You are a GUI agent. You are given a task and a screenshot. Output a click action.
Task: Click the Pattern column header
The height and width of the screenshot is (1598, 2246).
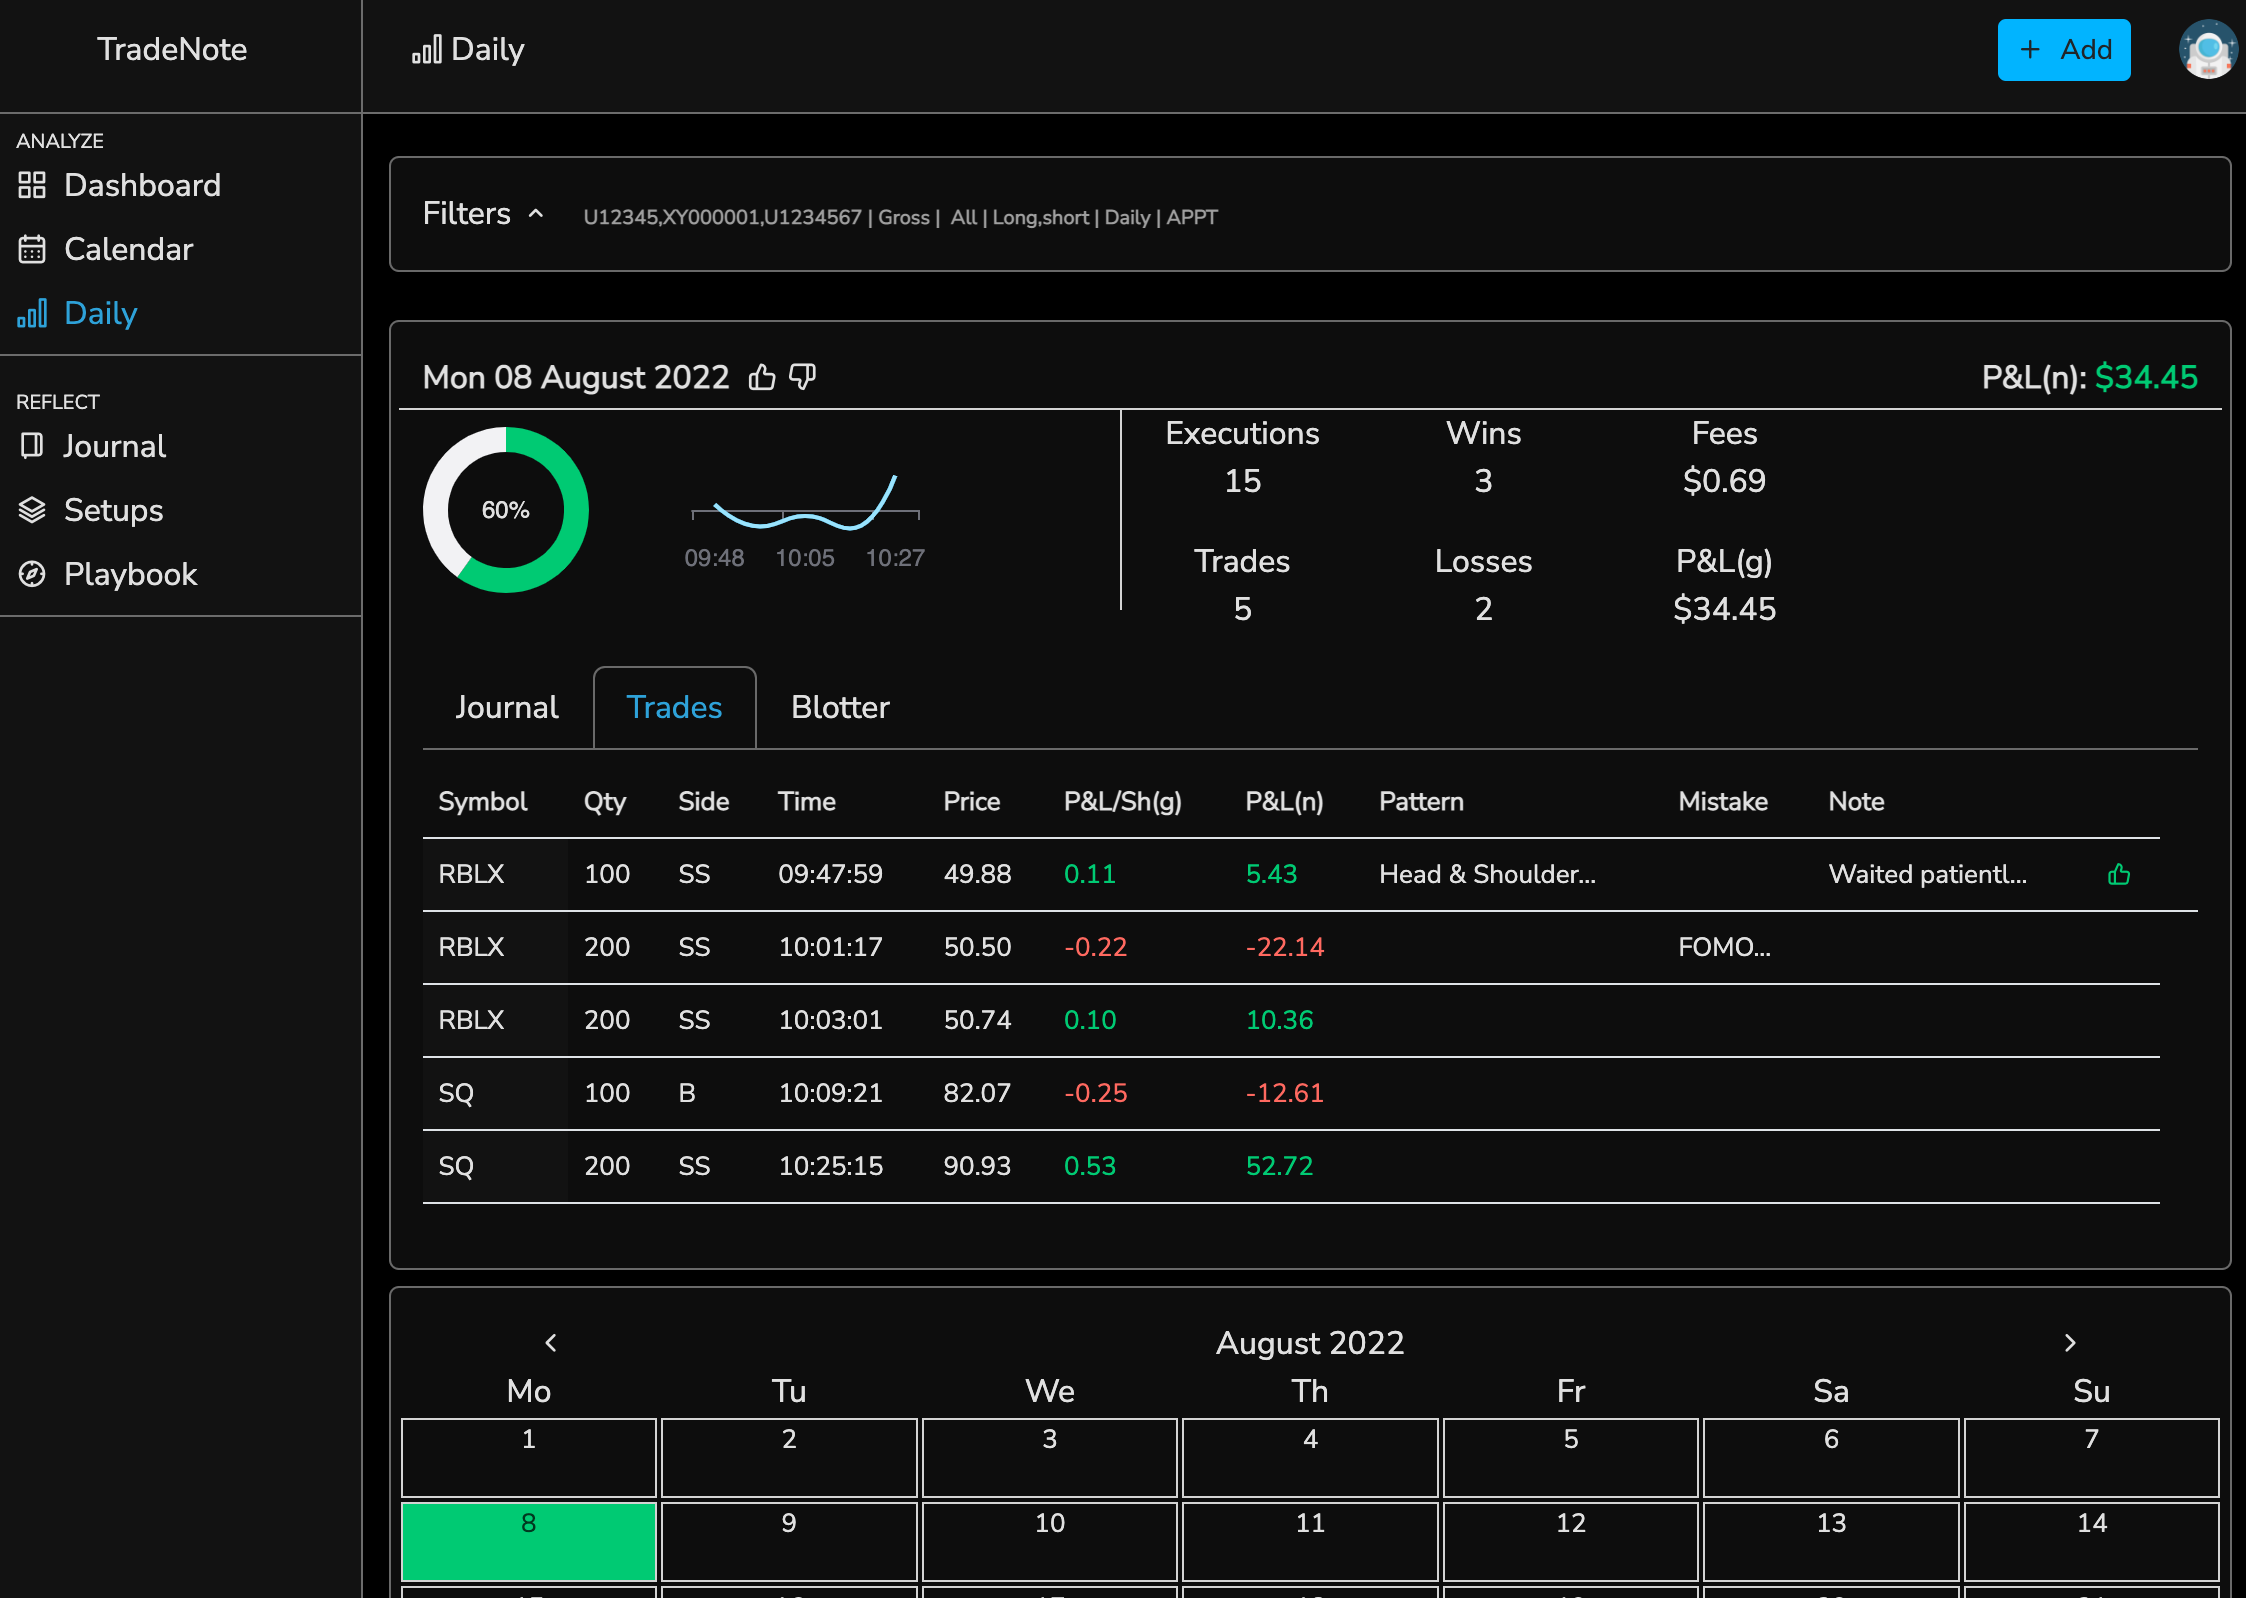[1421, 801]
